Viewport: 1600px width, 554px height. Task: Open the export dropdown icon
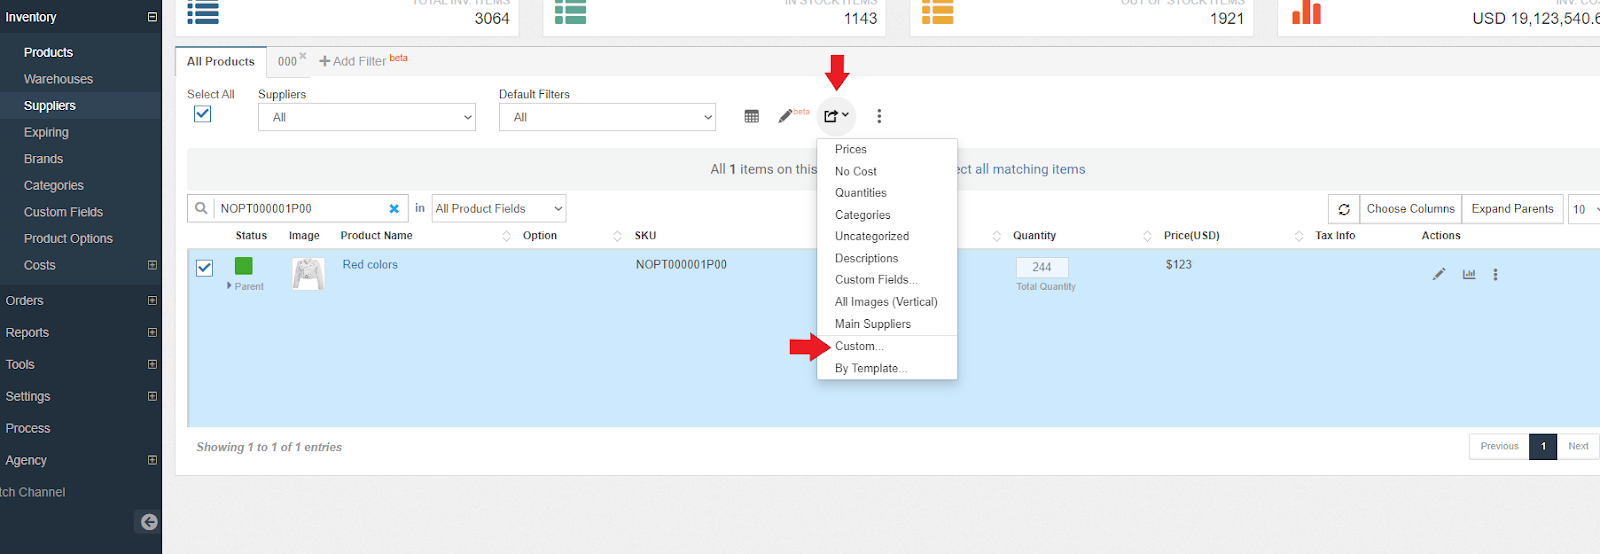coord(836,116)
